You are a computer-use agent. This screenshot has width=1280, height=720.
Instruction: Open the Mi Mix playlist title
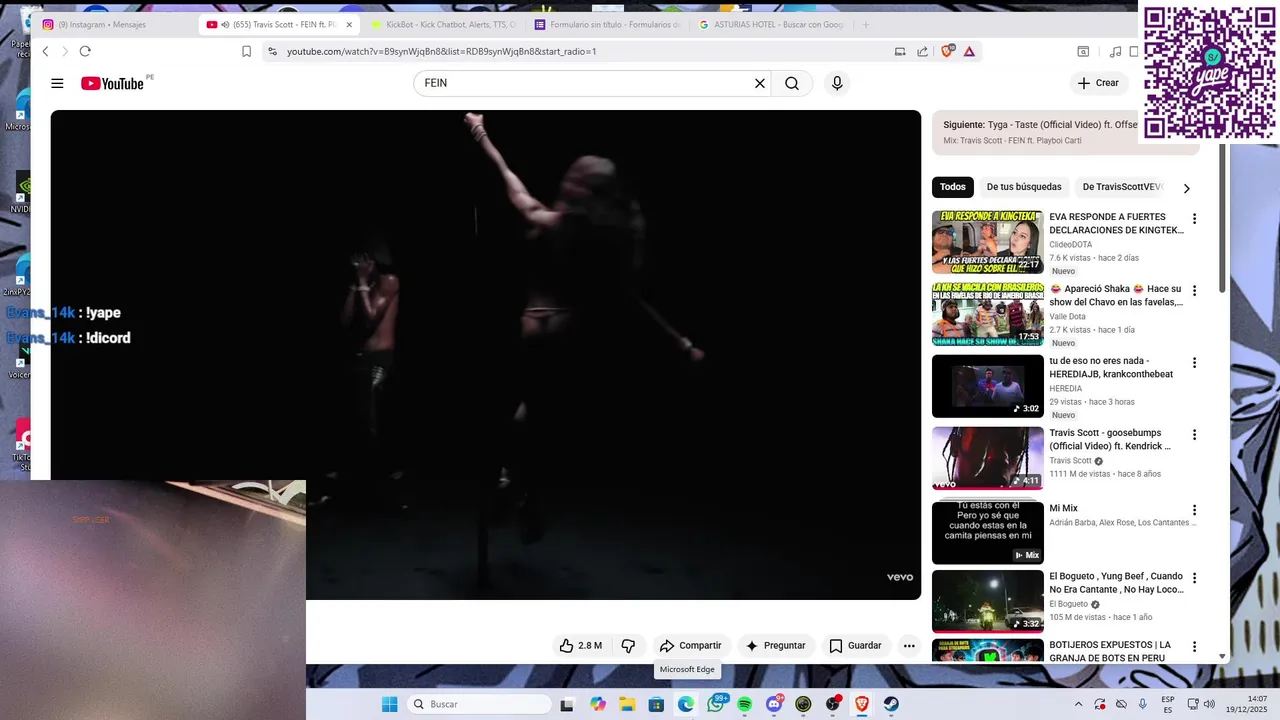[x=1063, y=508]
